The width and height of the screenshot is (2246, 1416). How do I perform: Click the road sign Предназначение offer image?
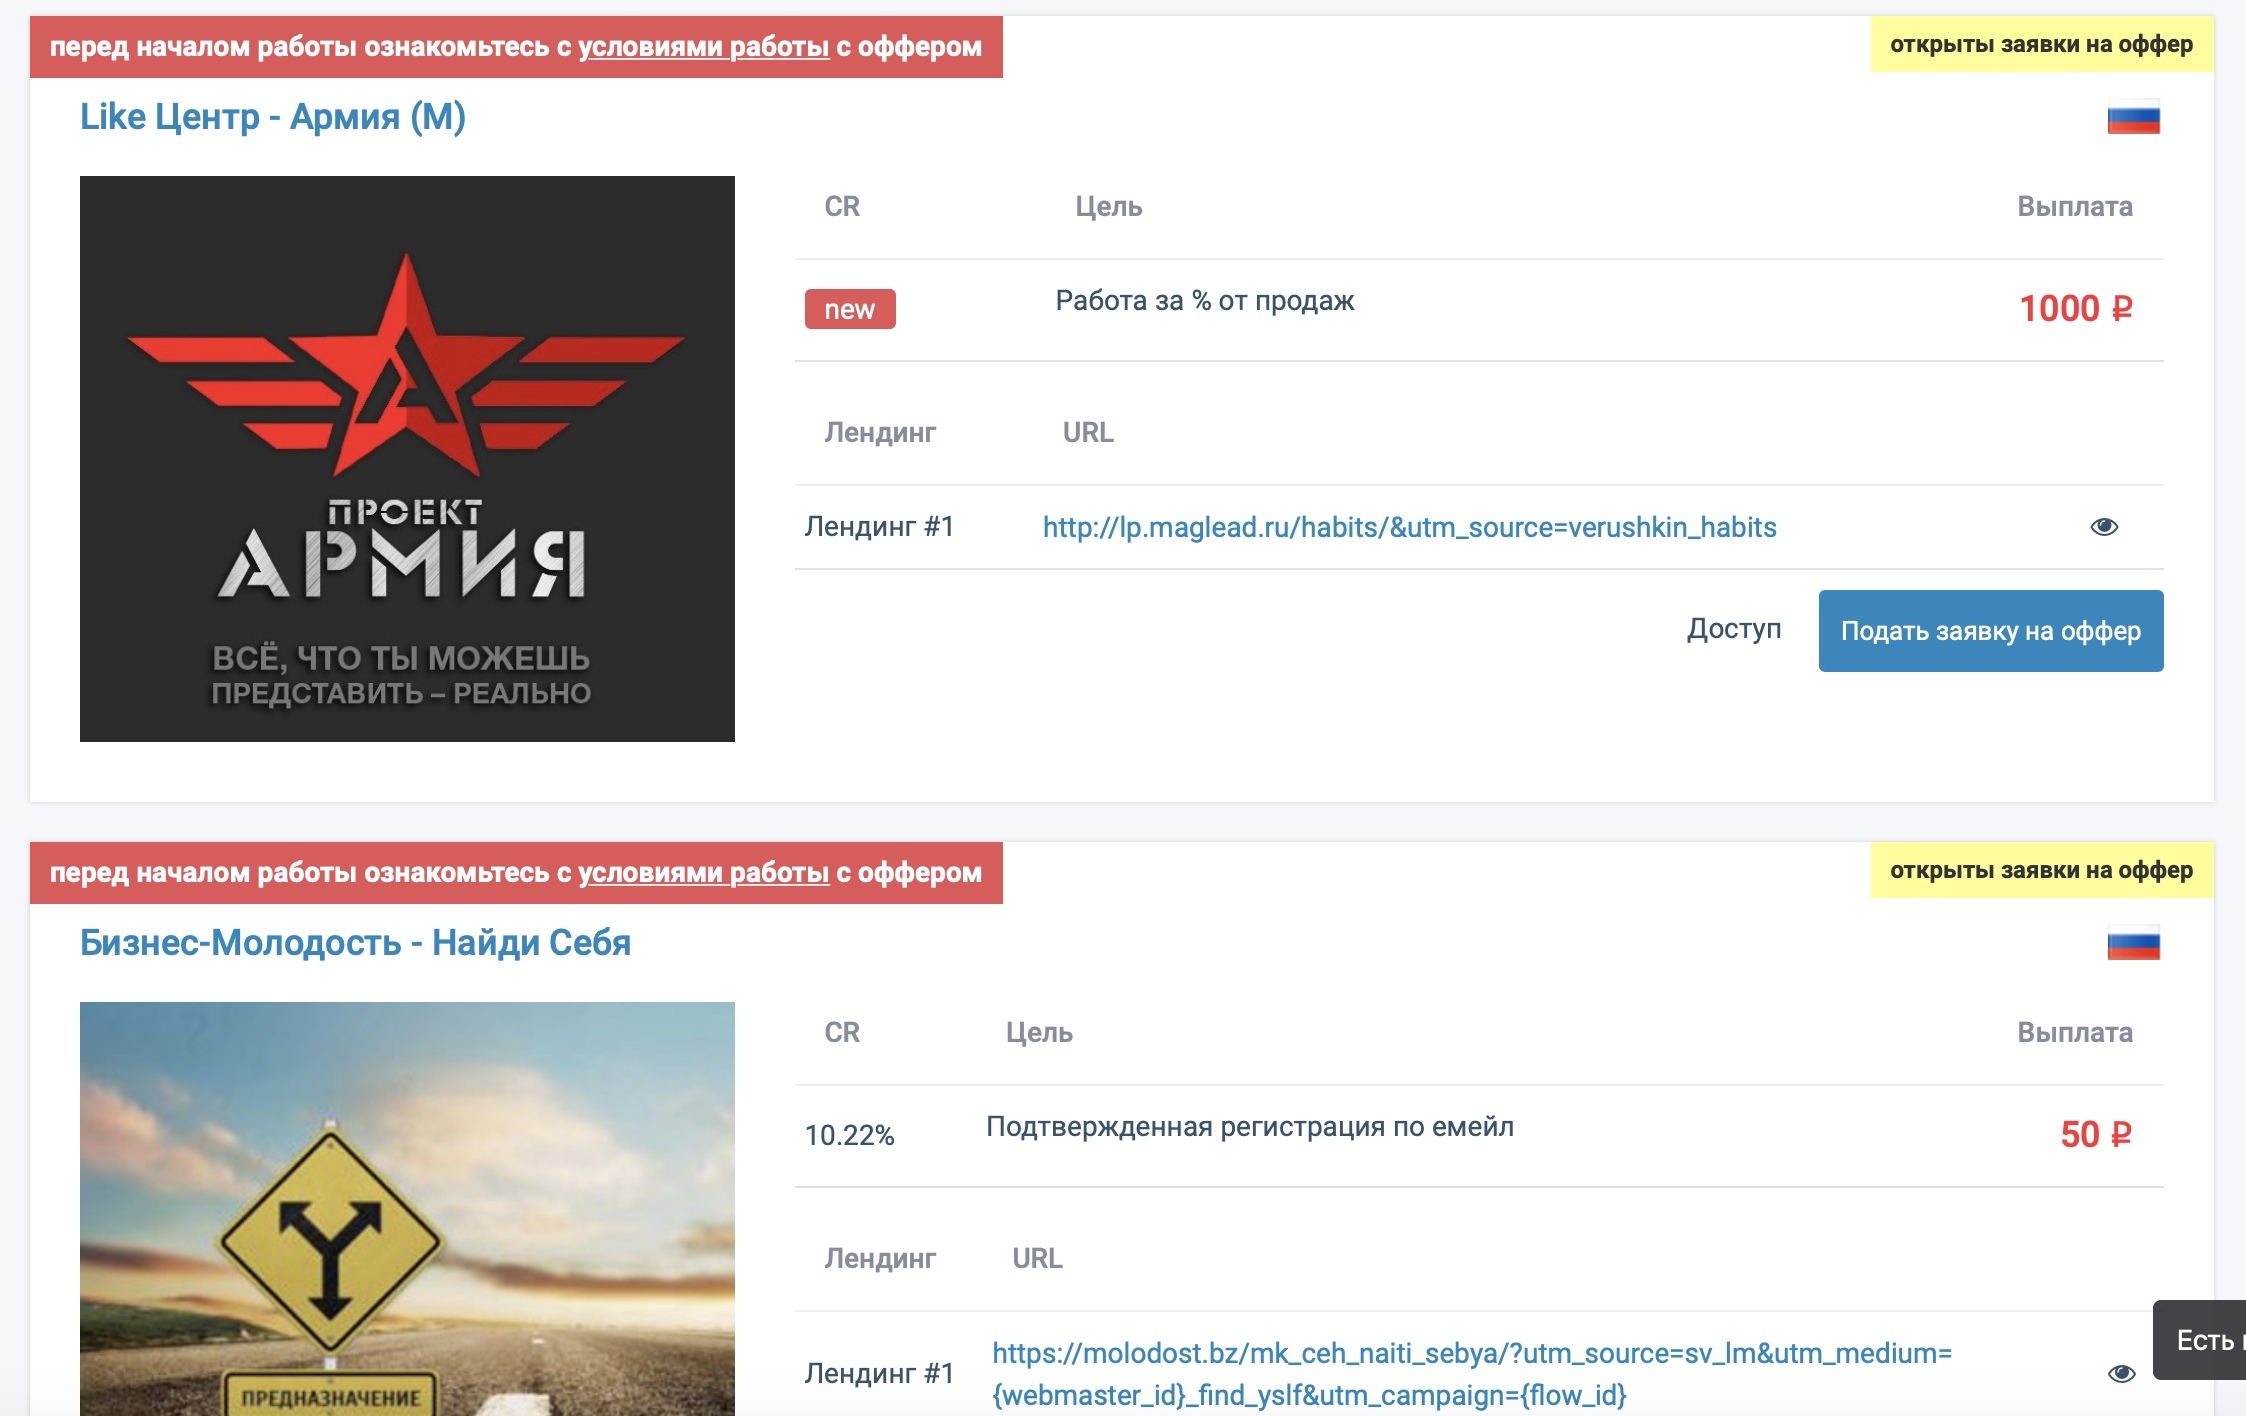407,1208
